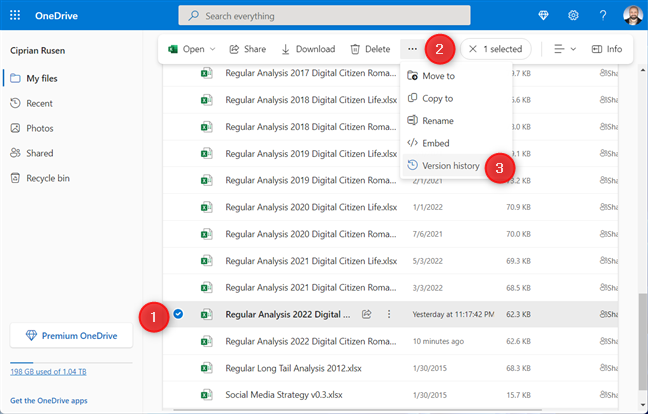This screenshot has height=414, width=648.
Task: Click Download in the toolbar
Action: click(308, 49)
